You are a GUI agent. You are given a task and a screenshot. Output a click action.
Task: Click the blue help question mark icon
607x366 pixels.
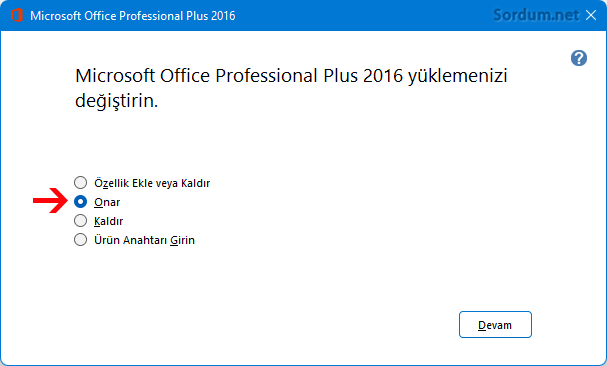579,58
